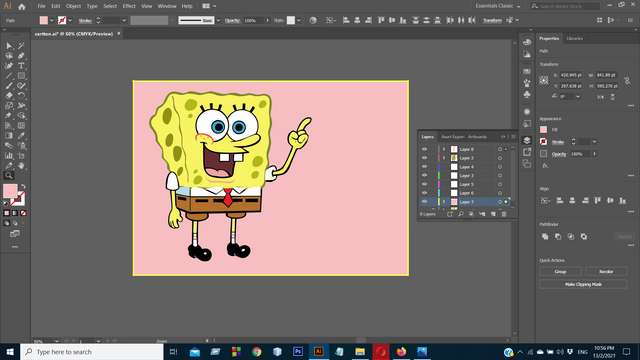Open the Window menu
This screenshot has height=360, width=640.
click(x=167, y=6)
